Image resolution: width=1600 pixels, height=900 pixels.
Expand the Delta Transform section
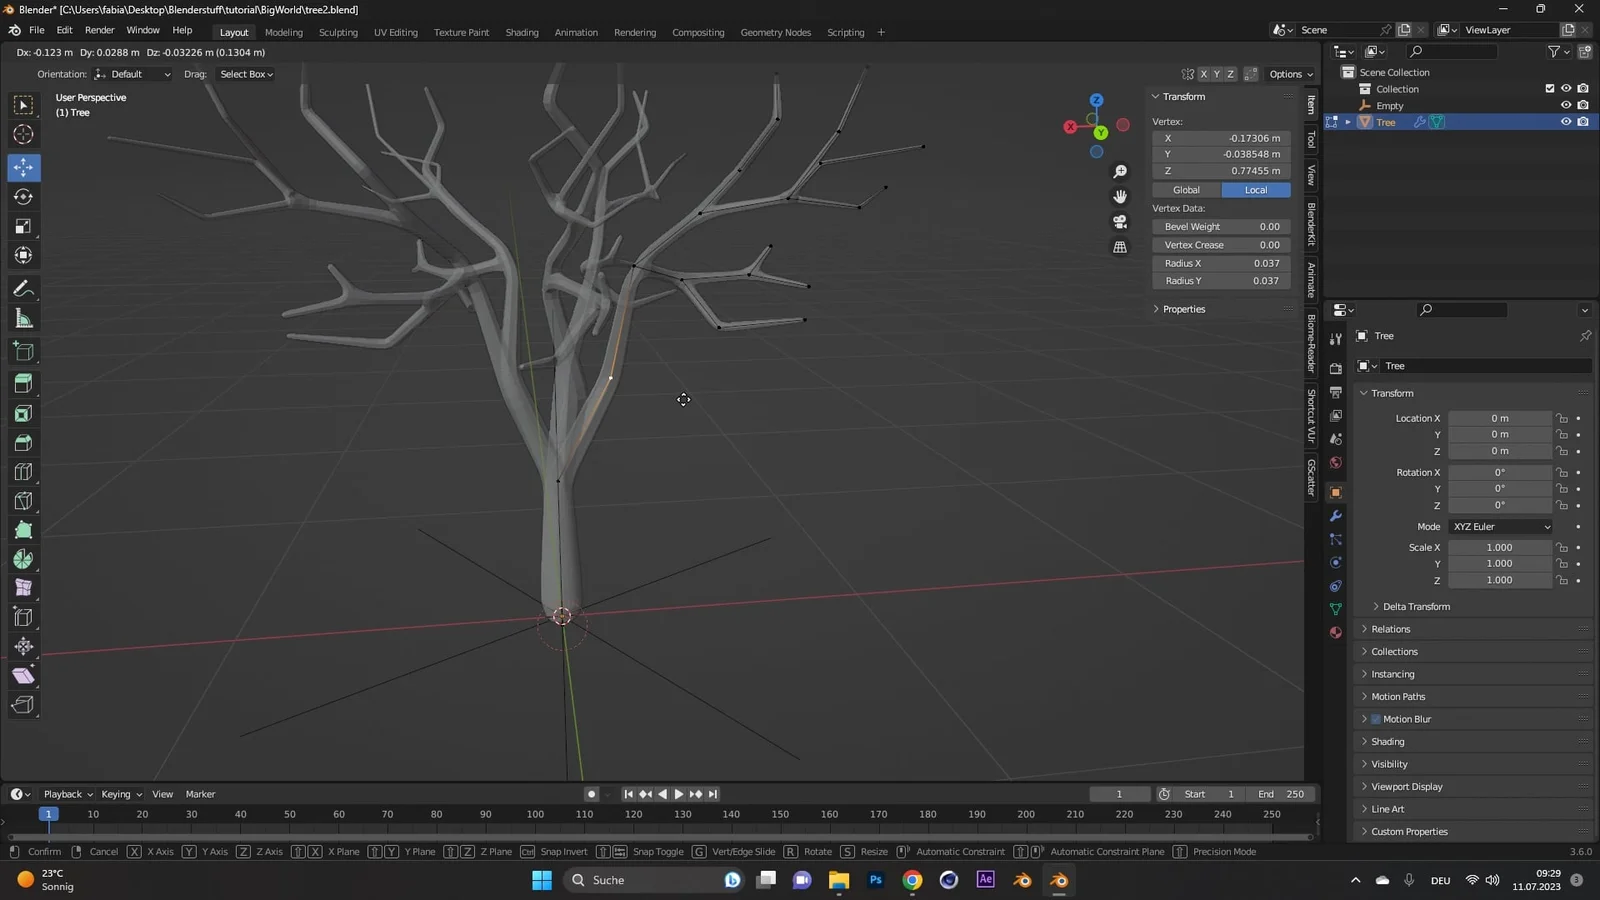coord(1415,606)
